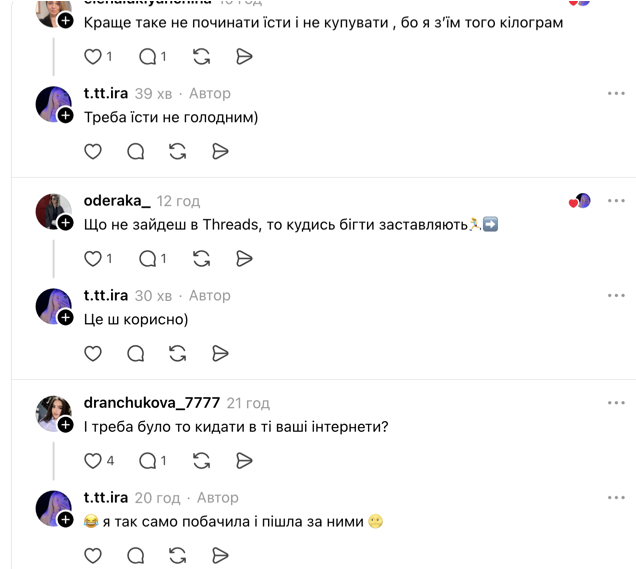636x569 pixels.
Task: Click t.tt.ira avatar on 20 год reply
Action: 52,508
